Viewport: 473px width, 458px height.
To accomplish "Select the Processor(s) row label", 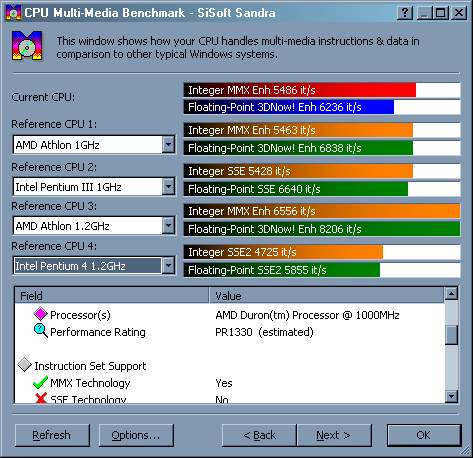I will [80, 315].
